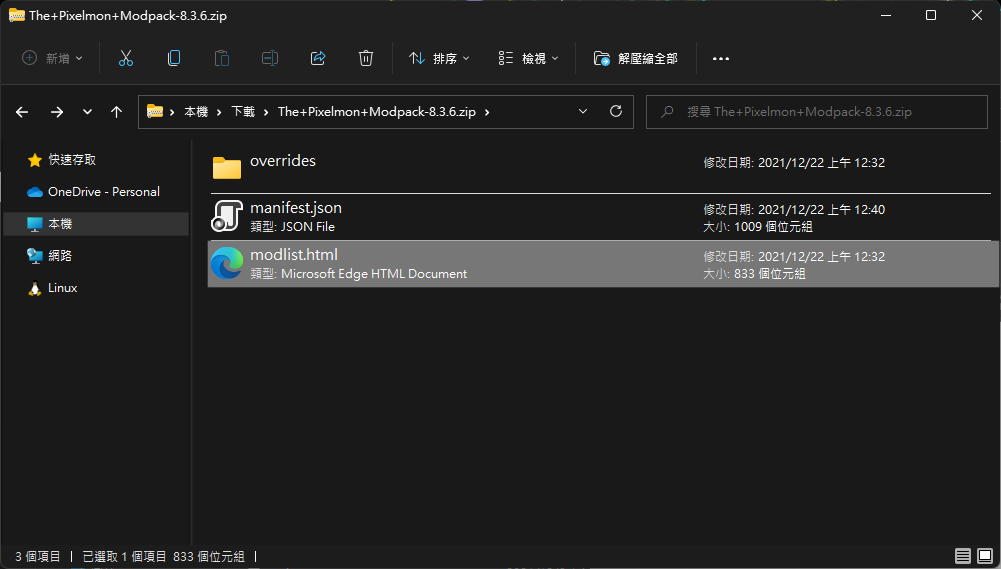This screenshot has width=1001, height=569.
Task: Minimize the File Explorer window
Action: (885, 15)
